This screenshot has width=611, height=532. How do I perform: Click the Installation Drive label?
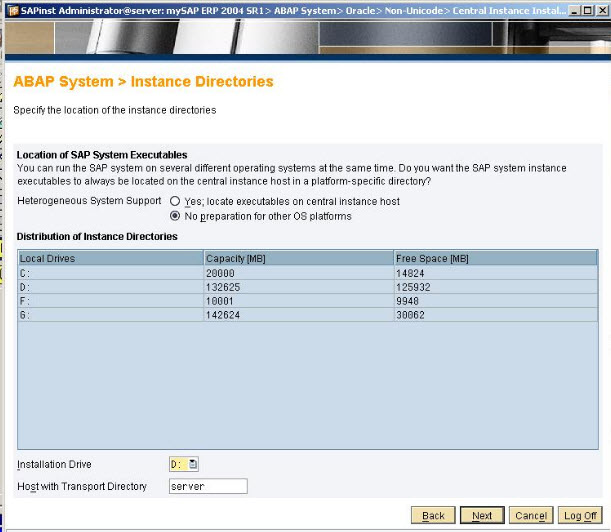tap(54, 464)
